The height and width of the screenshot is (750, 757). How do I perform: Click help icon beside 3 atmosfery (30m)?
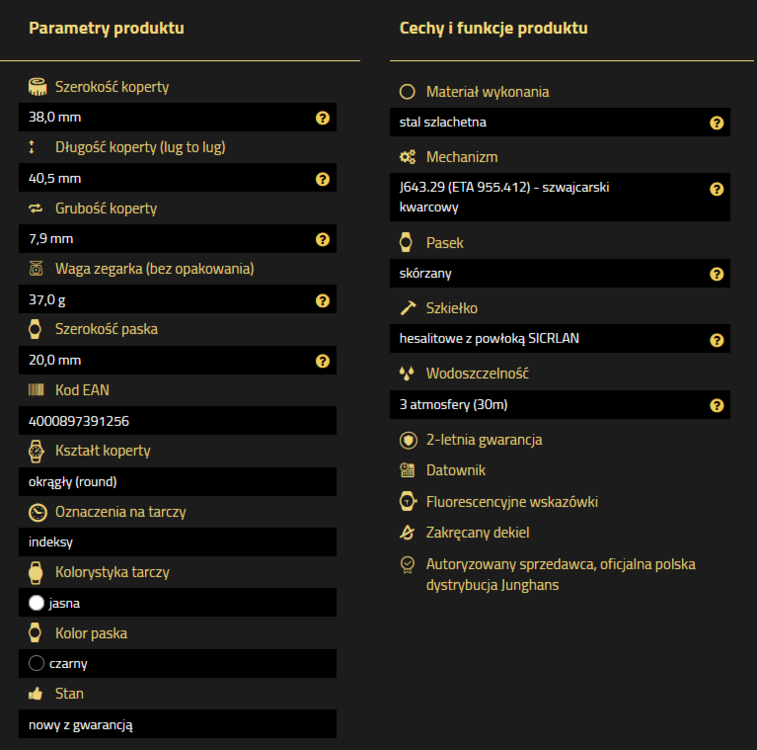716,405
